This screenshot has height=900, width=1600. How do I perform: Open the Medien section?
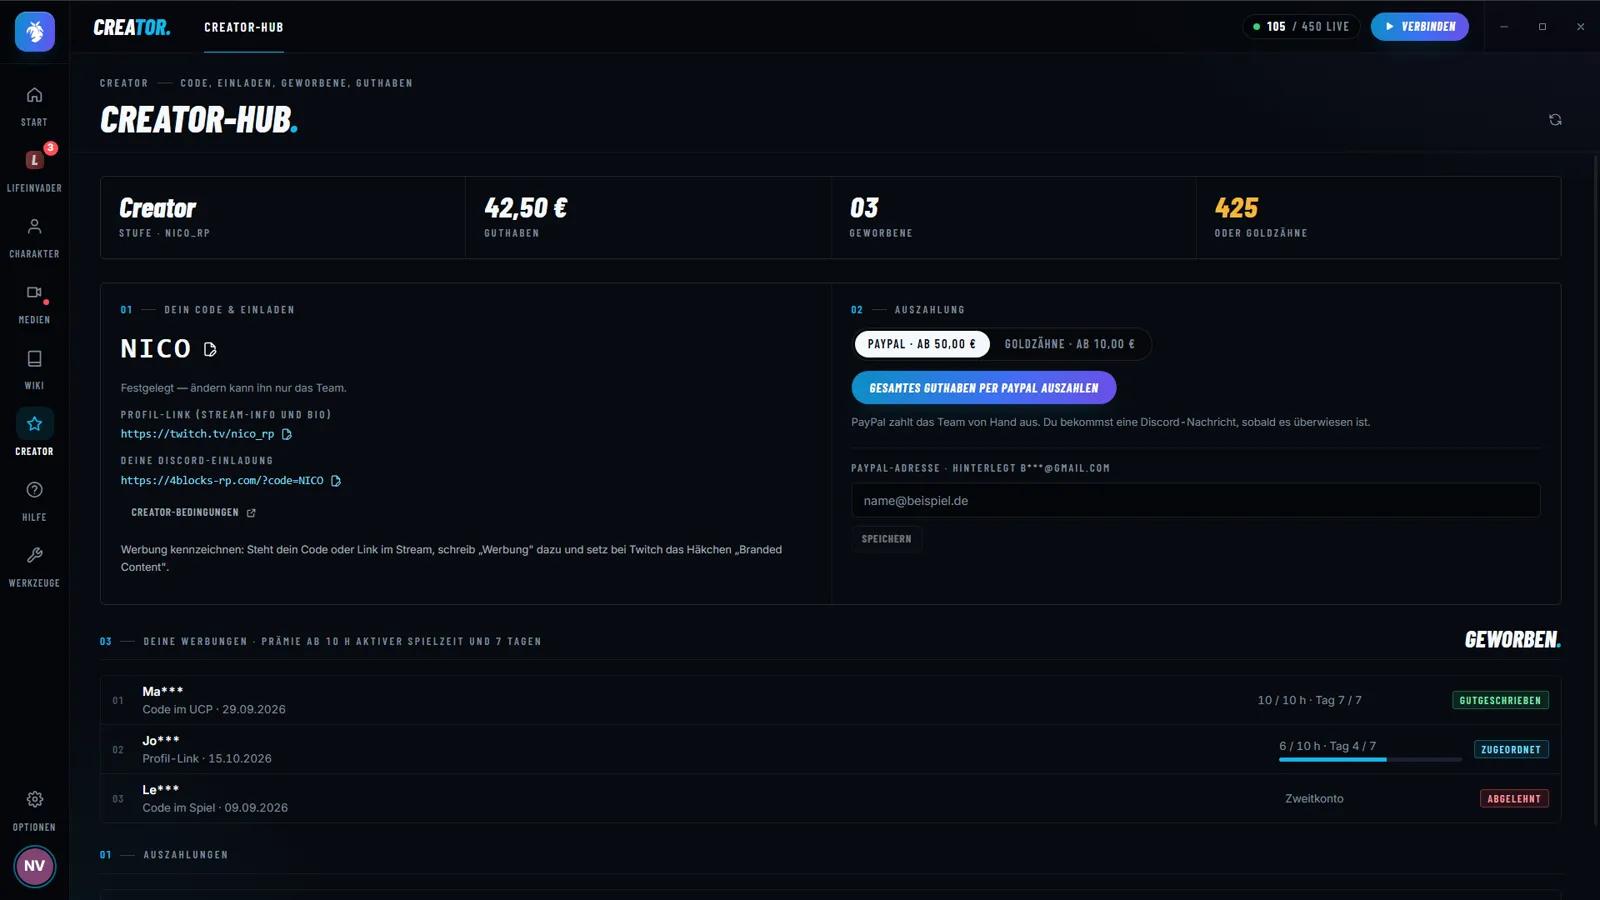pyautogui.click(x=34, y=304)
